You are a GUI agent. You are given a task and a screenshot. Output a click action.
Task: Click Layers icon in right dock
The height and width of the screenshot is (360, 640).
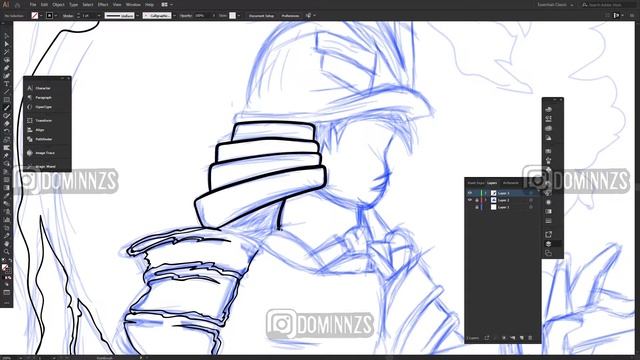tap(548, 244)
